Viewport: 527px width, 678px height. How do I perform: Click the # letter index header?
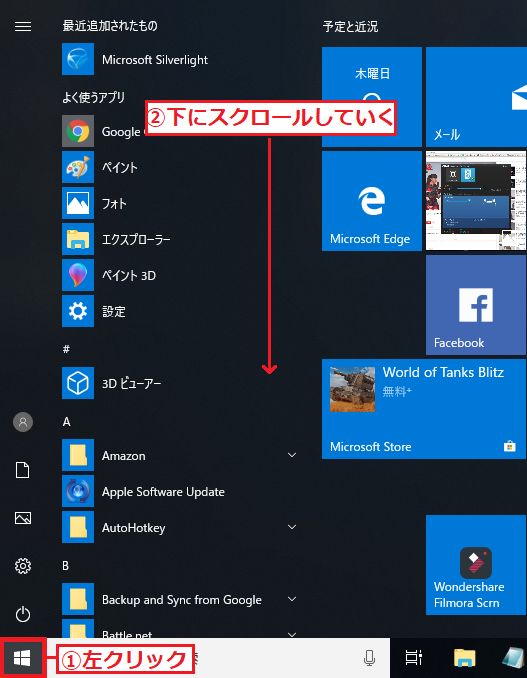66,349
